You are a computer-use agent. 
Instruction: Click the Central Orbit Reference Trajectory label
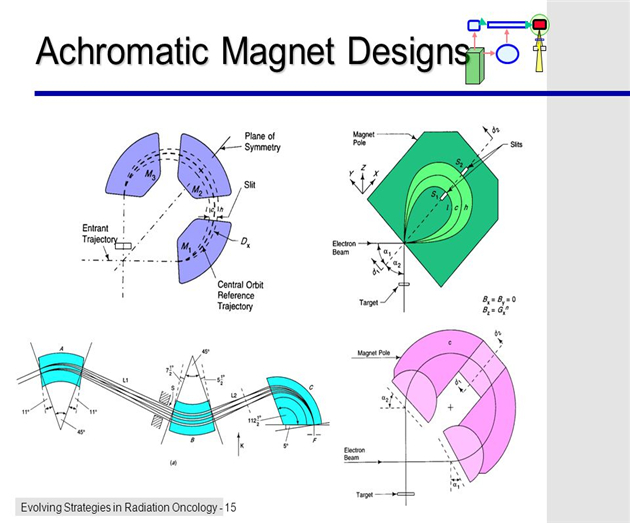[x=246, y=294]
